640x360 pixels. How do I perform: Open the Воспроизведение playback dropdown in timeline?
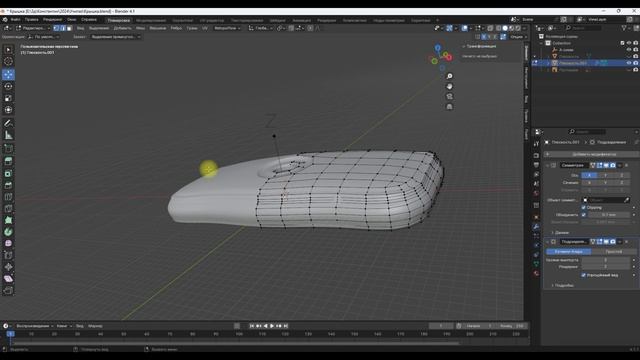[35, 326]
